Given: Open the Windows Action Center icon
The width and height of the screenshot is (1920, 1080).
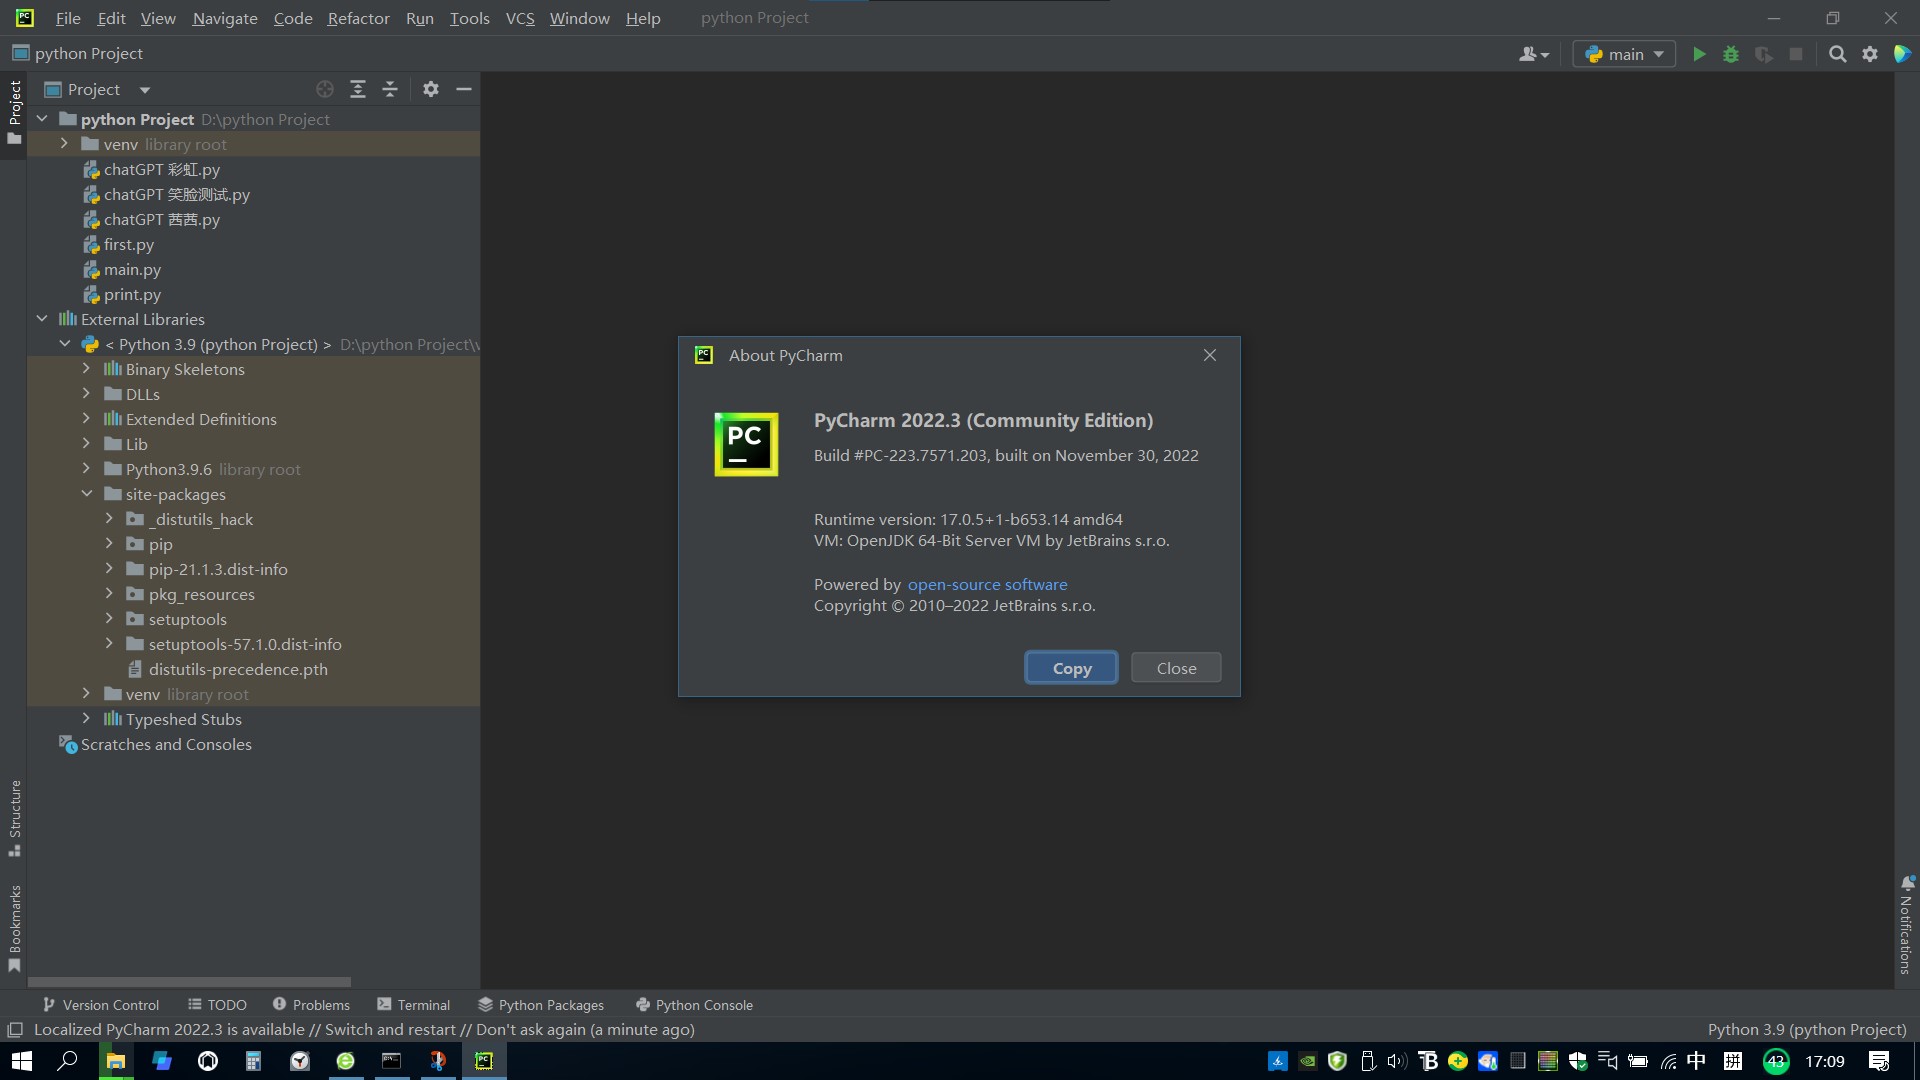Looking at the screenshot, I should tap(1879, 1061).
